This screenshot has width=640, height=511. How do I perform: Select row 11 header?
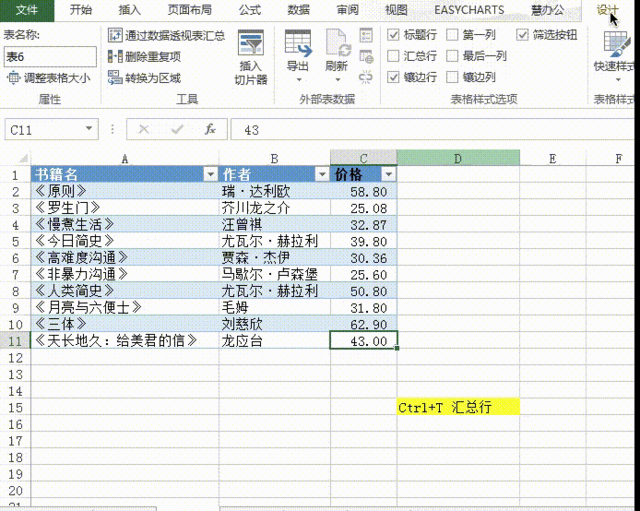tap(15, 341)
